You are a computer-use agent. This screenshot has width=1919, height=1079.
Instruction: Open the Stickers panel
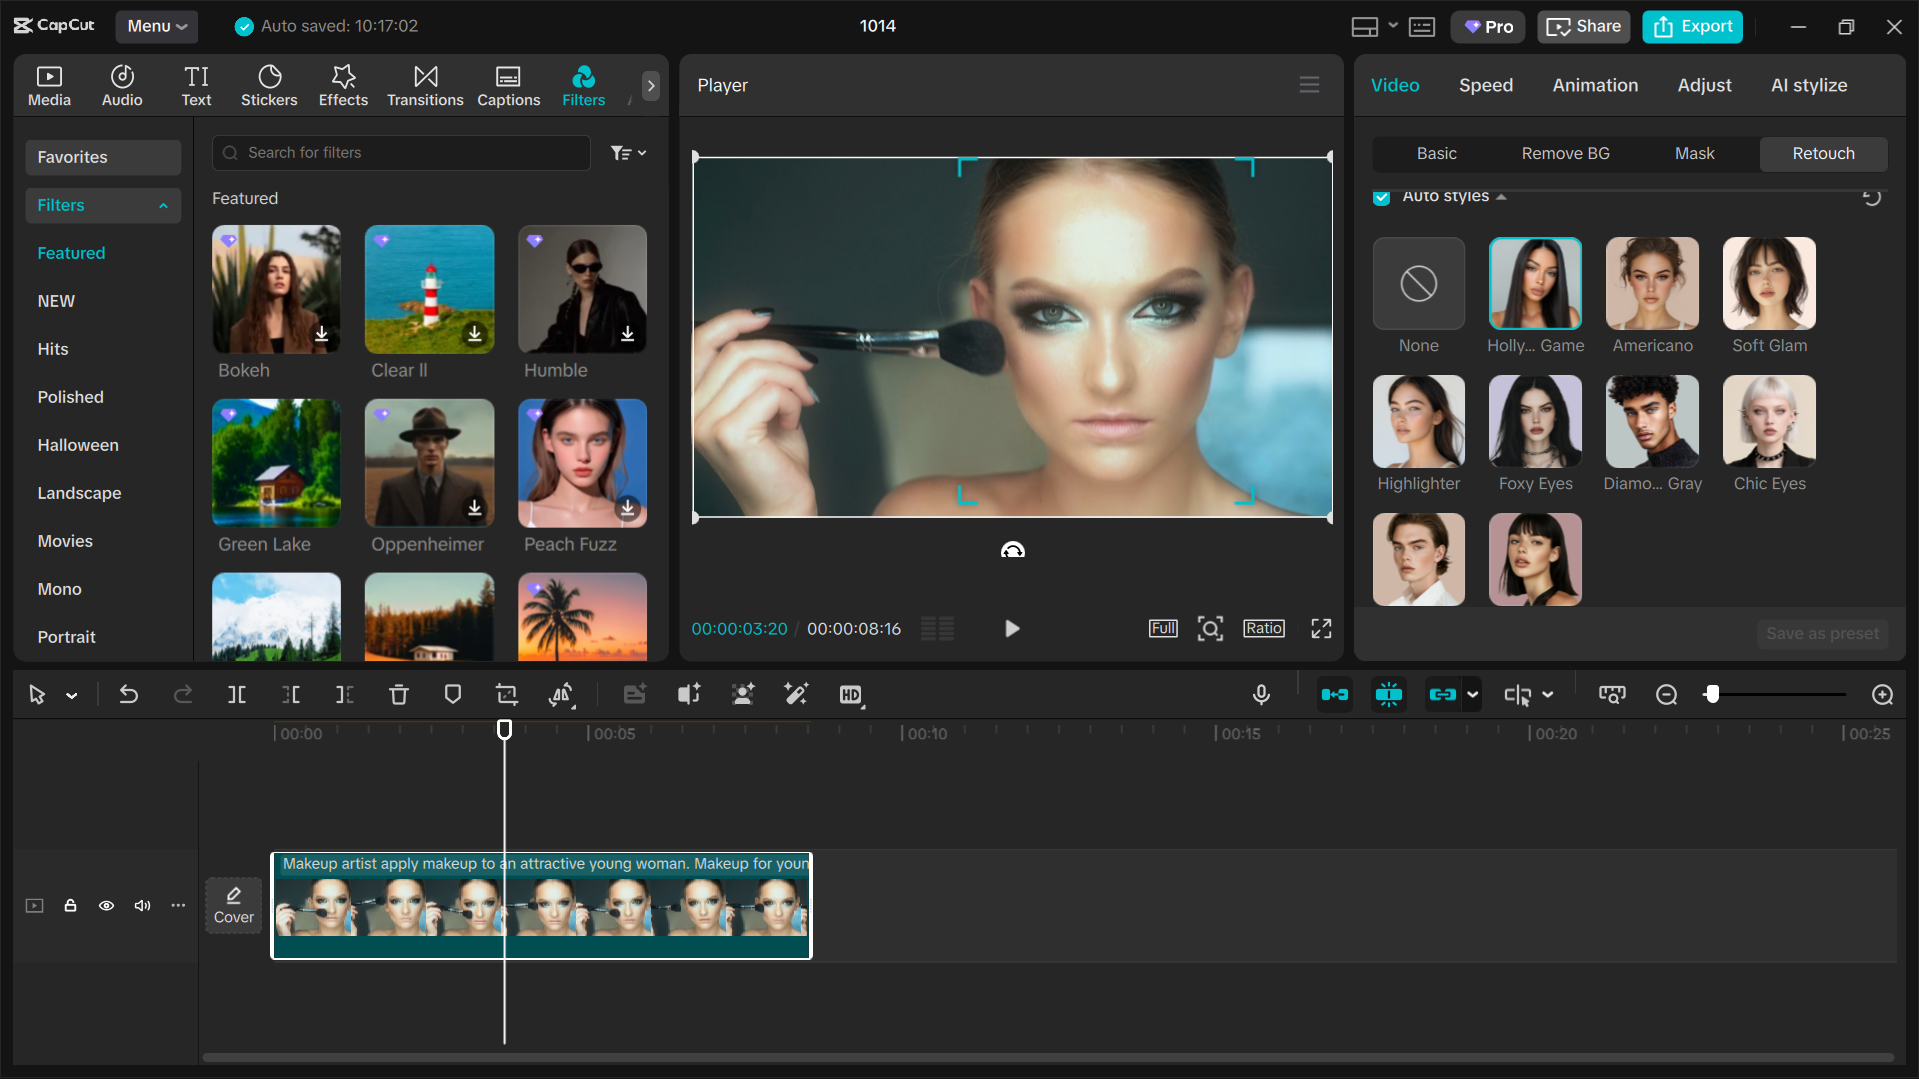pyautogui.click(x=268, y=85)
